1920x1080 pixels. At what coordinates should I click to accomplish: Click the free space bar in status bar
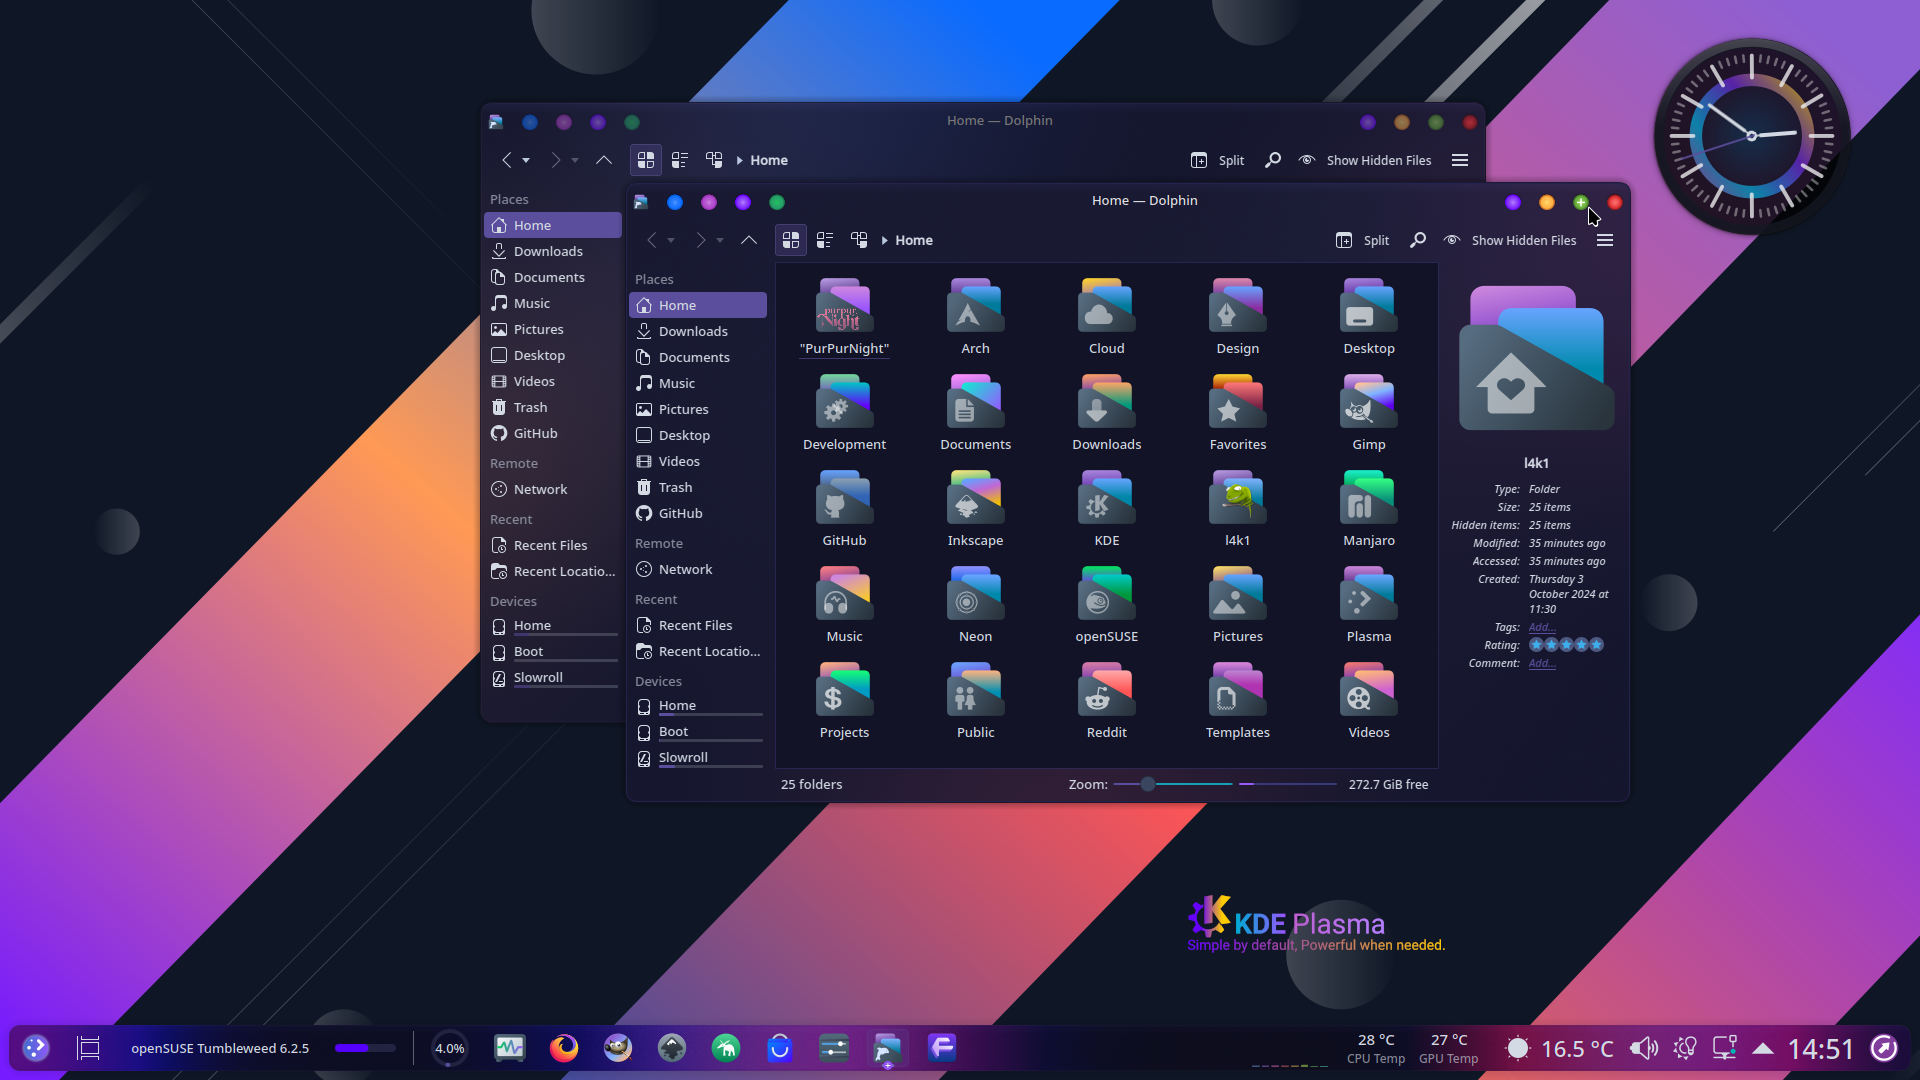[1287, 784]
